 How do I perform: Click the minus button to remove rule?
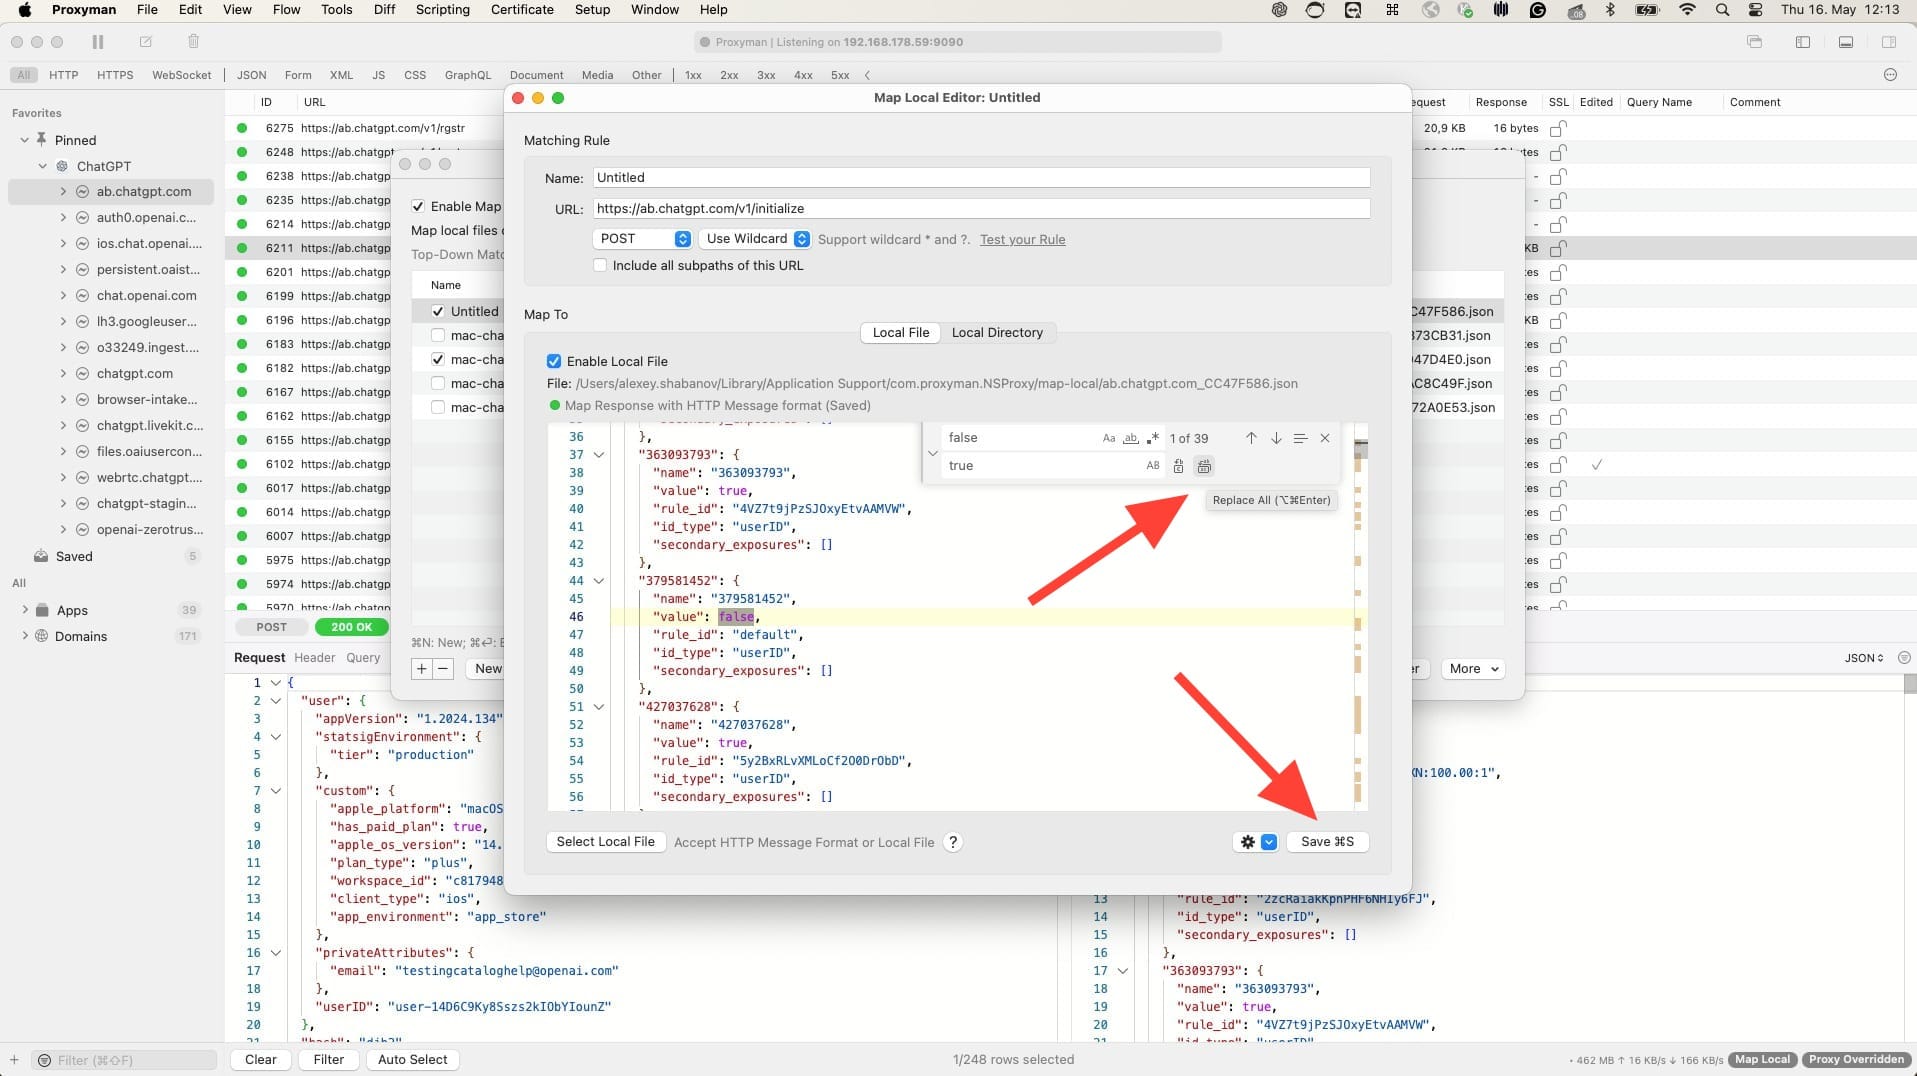point(444,669)
